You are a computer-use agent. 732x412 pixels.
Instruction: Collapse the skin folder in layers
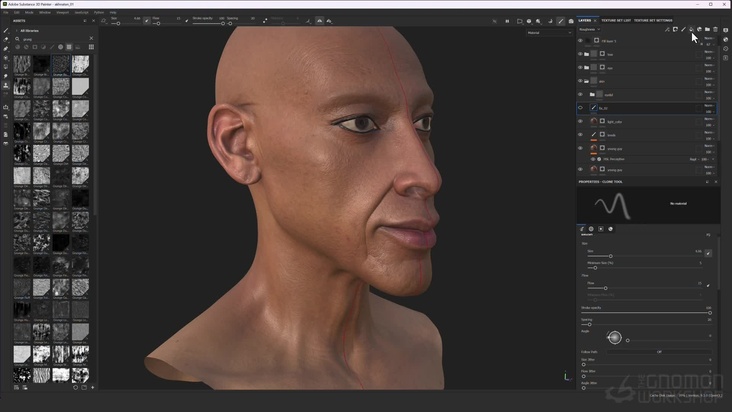pos(586,81)
